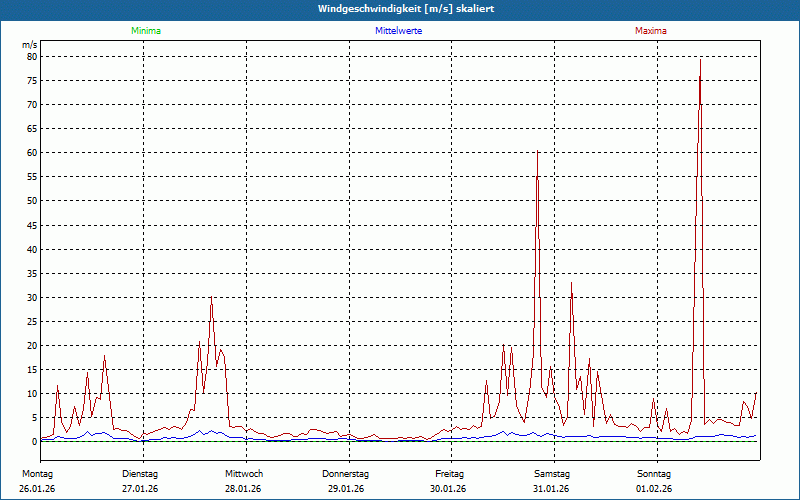800x500 pixels.
Task: Click the 80 y-axis tick label
Action: point(31,56)
